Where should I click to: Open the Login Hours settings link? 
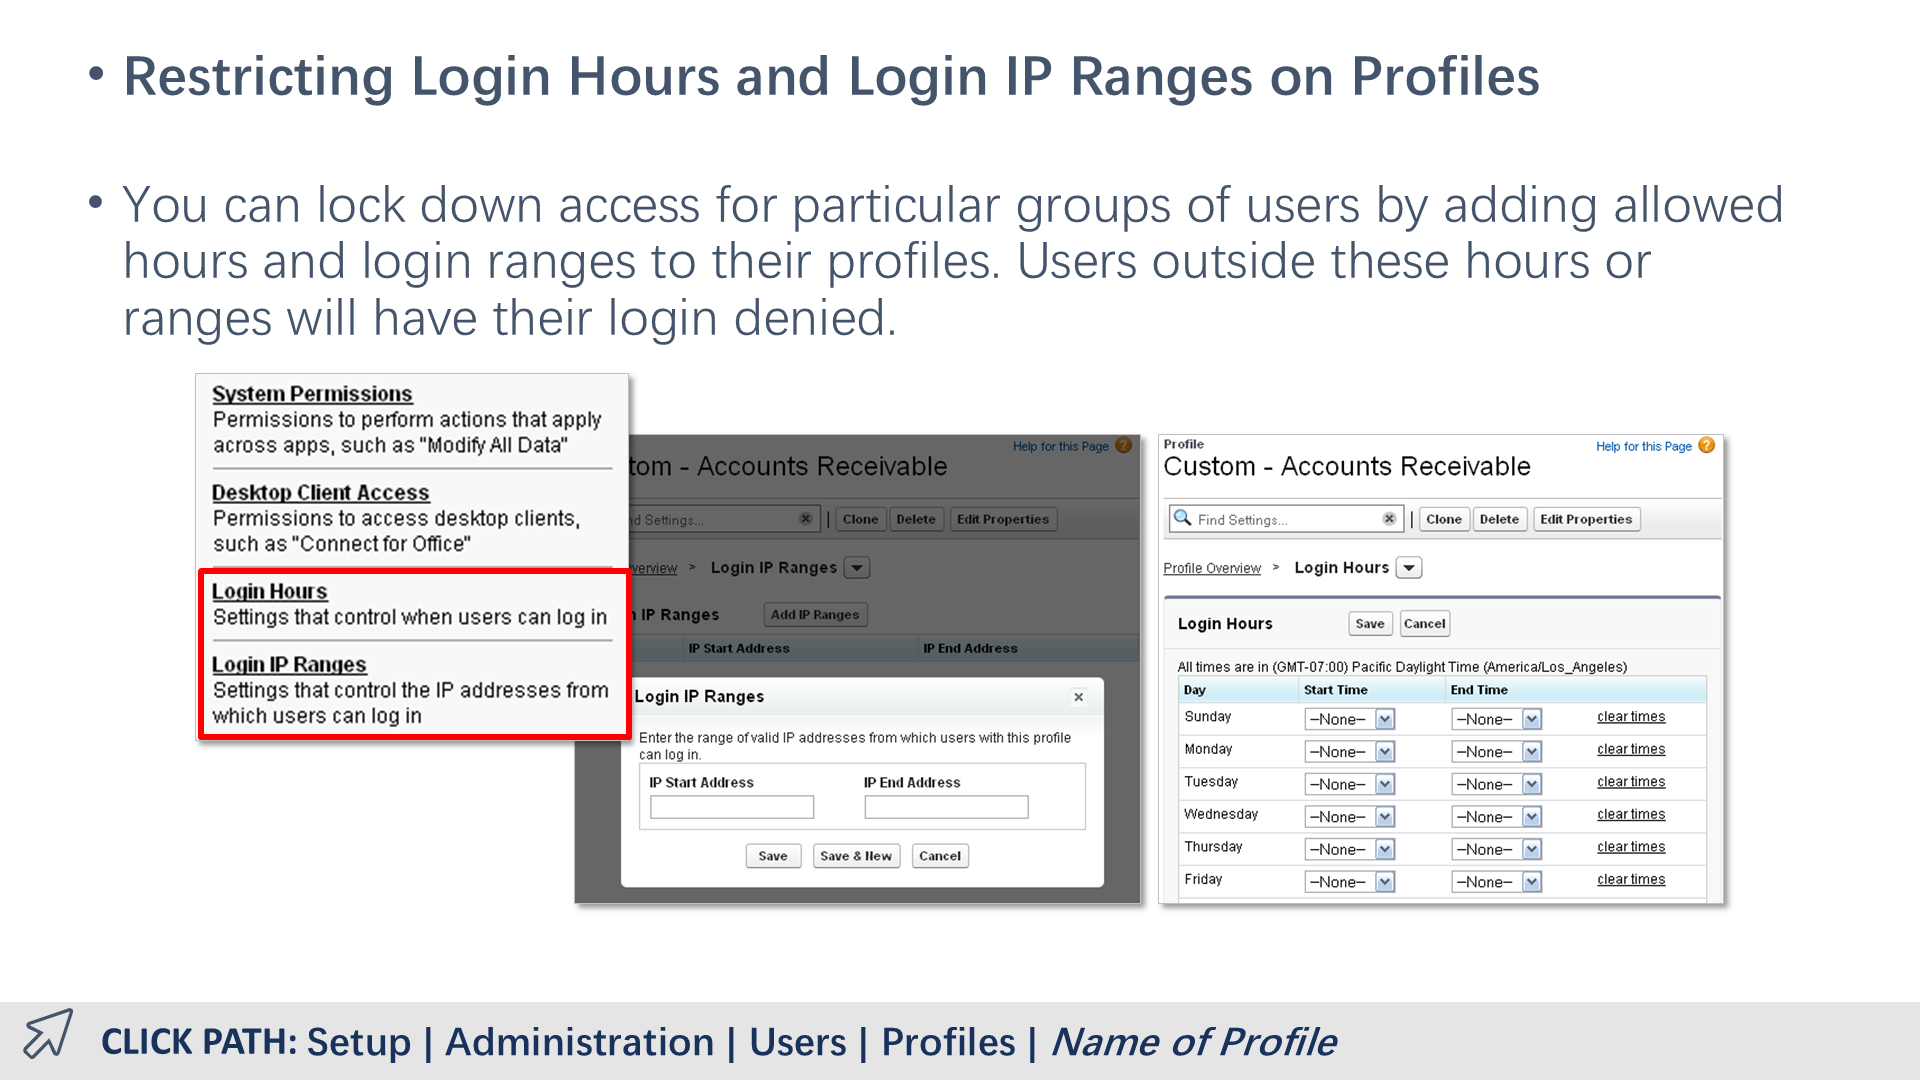click(269, 592)
